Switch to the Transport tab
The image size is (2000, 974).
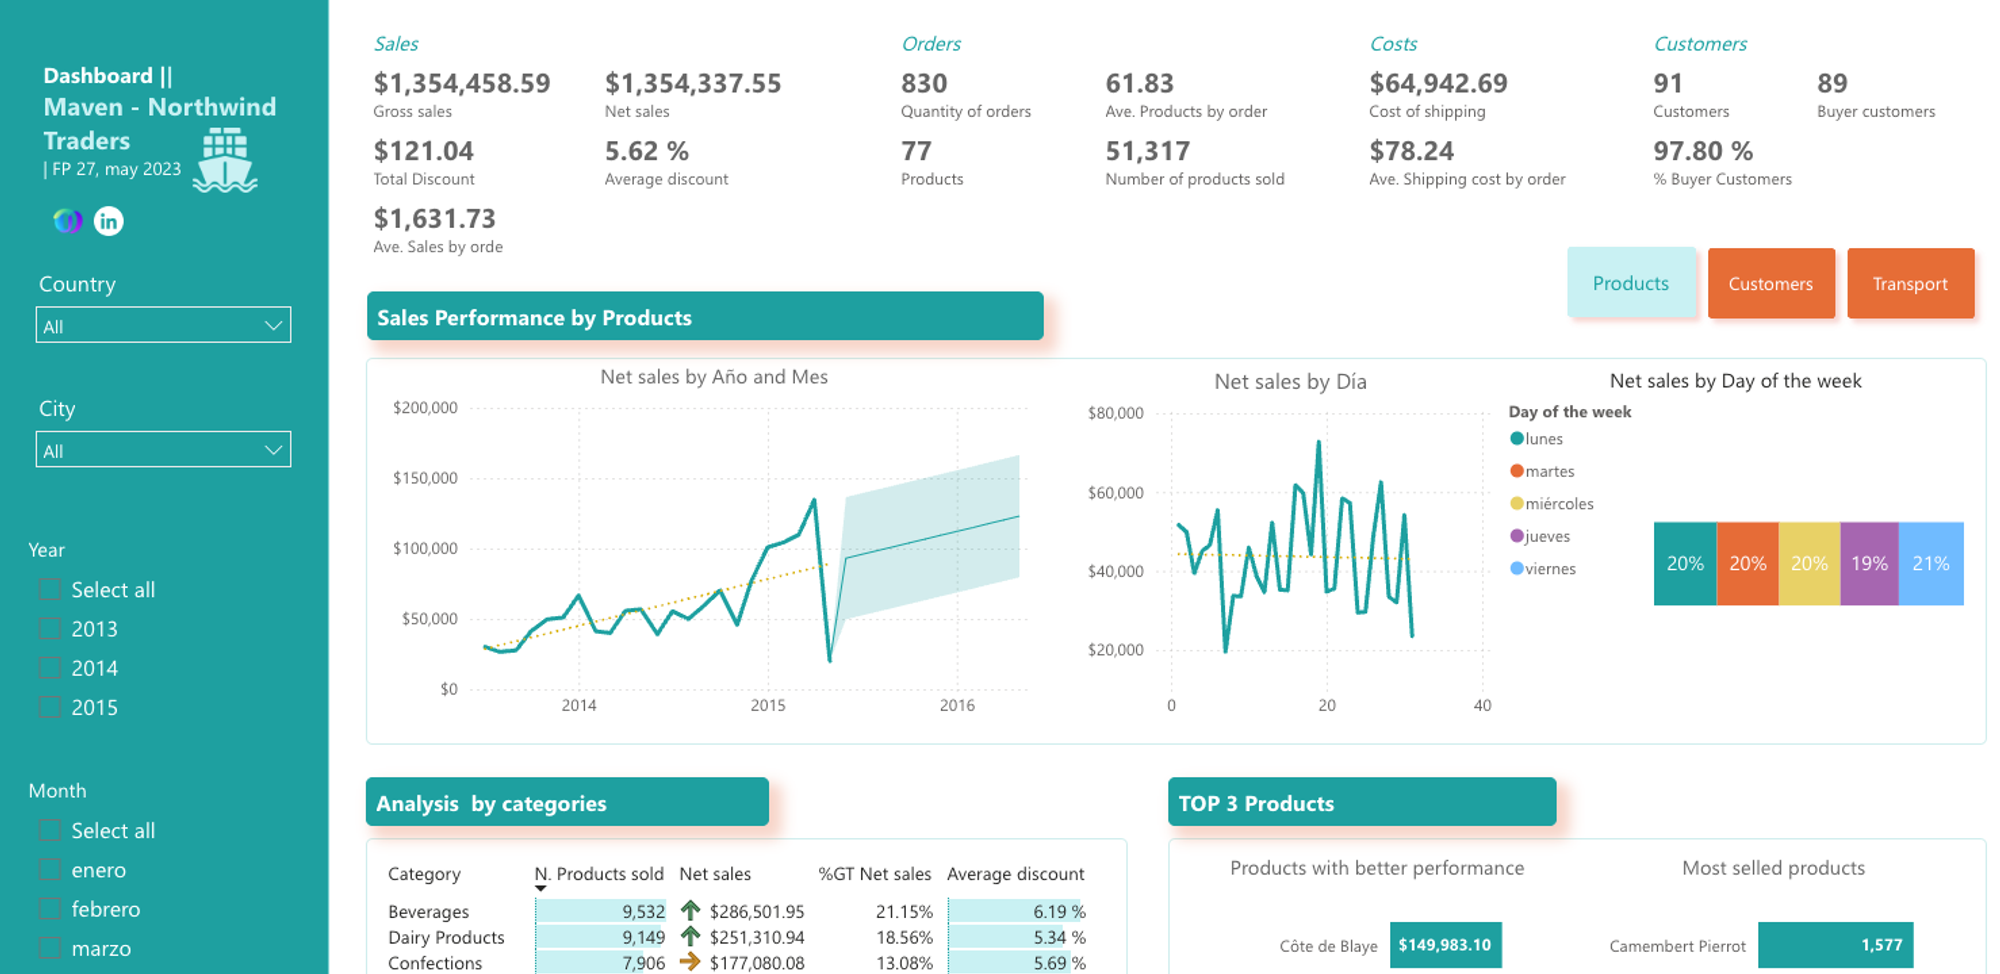coord(1910,283)
